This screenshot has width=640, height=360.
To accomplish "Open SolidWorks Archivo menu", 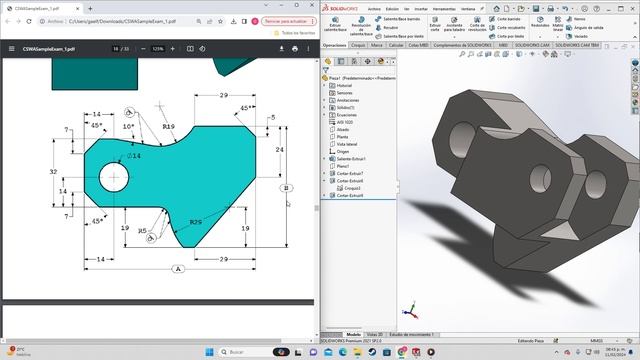I will (374, 9).
